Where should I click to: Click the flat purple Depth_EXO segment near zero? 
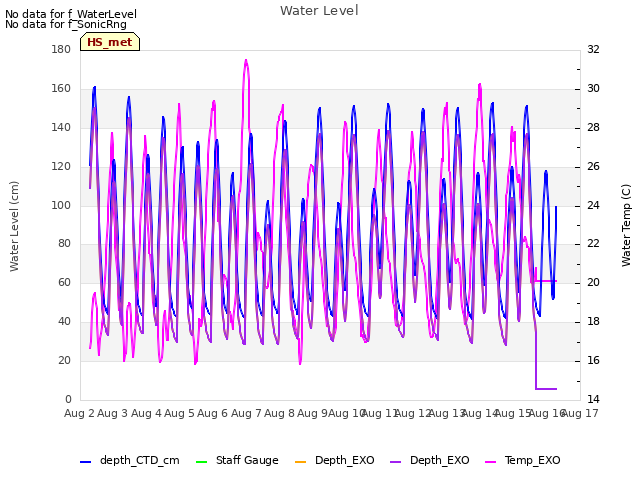coord(546,389)
